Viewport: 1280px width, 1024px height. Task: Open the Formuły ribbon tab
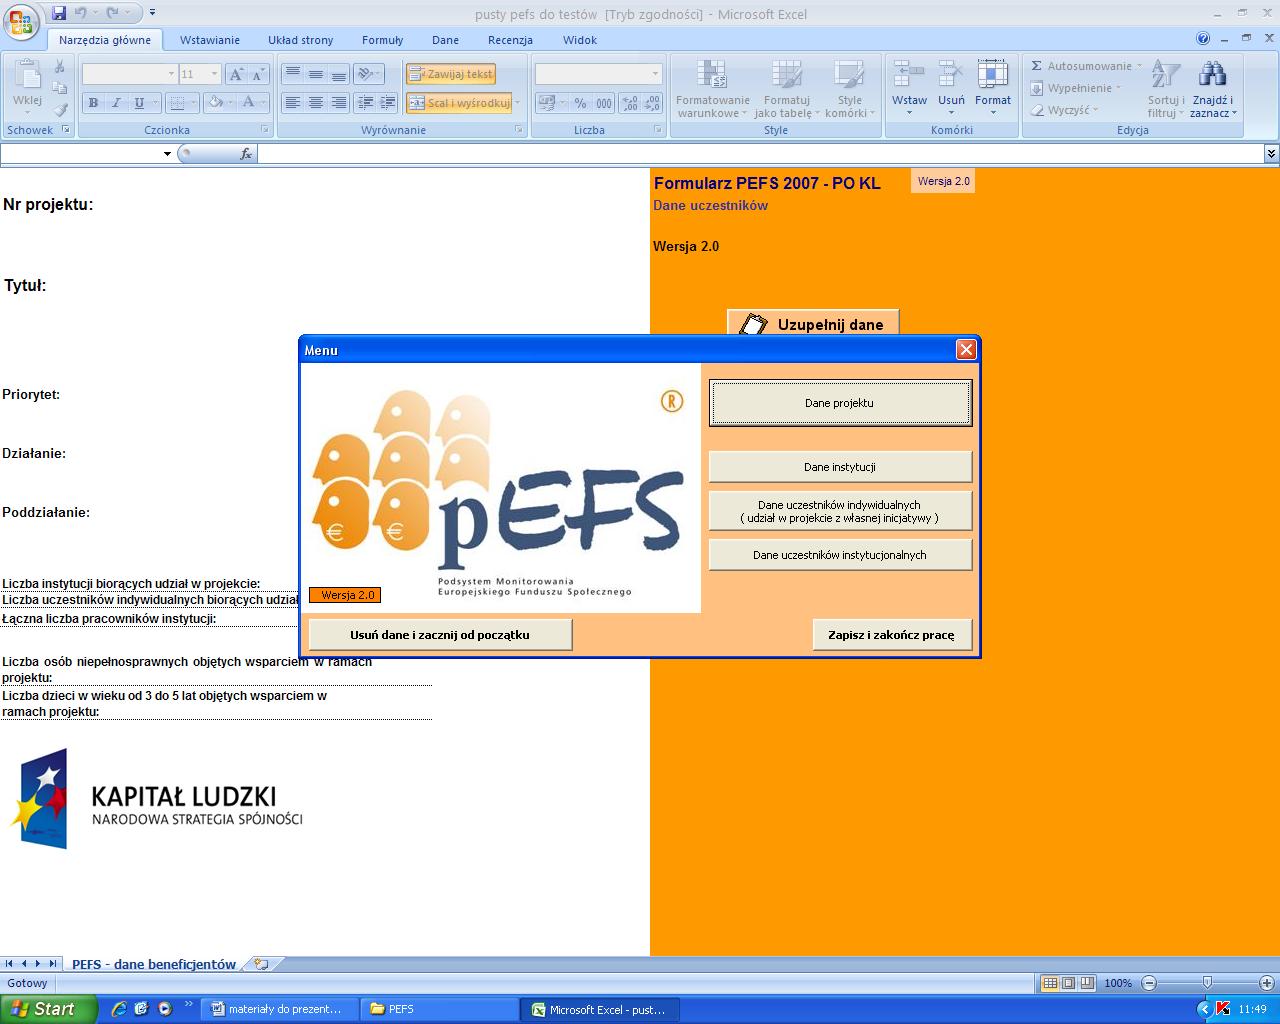pos(383,40)
